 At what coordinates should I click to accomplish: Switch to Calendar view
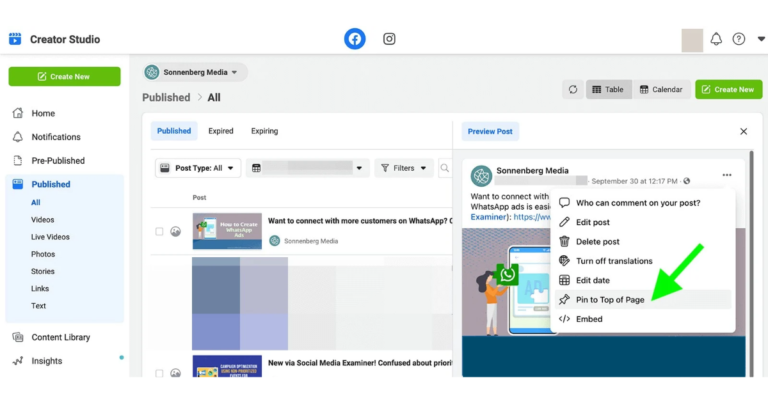pyautogui.click(x=661, y=90)
